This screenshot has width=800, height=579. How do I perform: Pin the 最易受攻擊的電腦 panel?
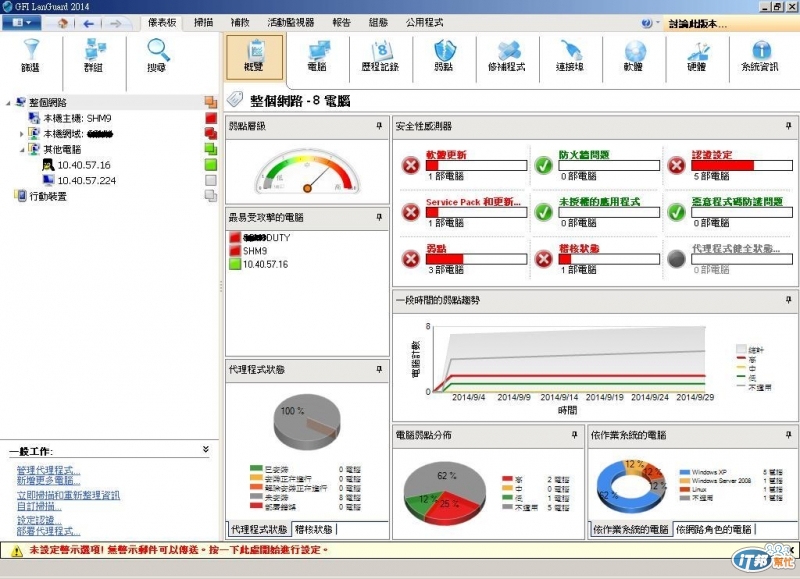[379, 217]
